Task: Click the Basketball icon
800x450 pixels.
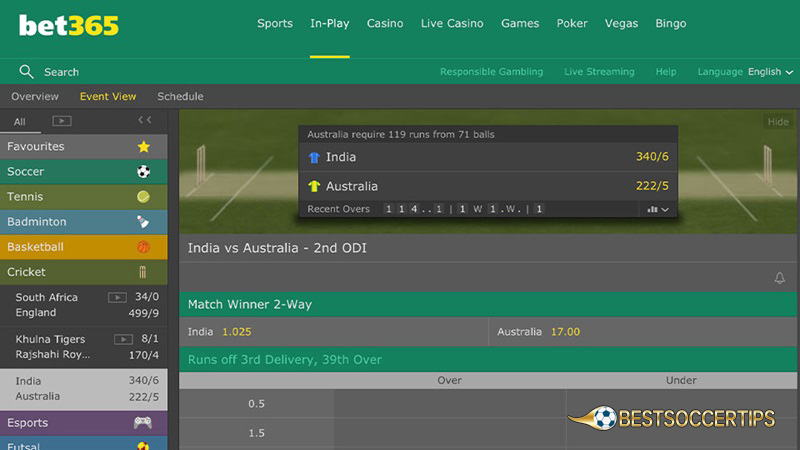Action: (143, 247)
